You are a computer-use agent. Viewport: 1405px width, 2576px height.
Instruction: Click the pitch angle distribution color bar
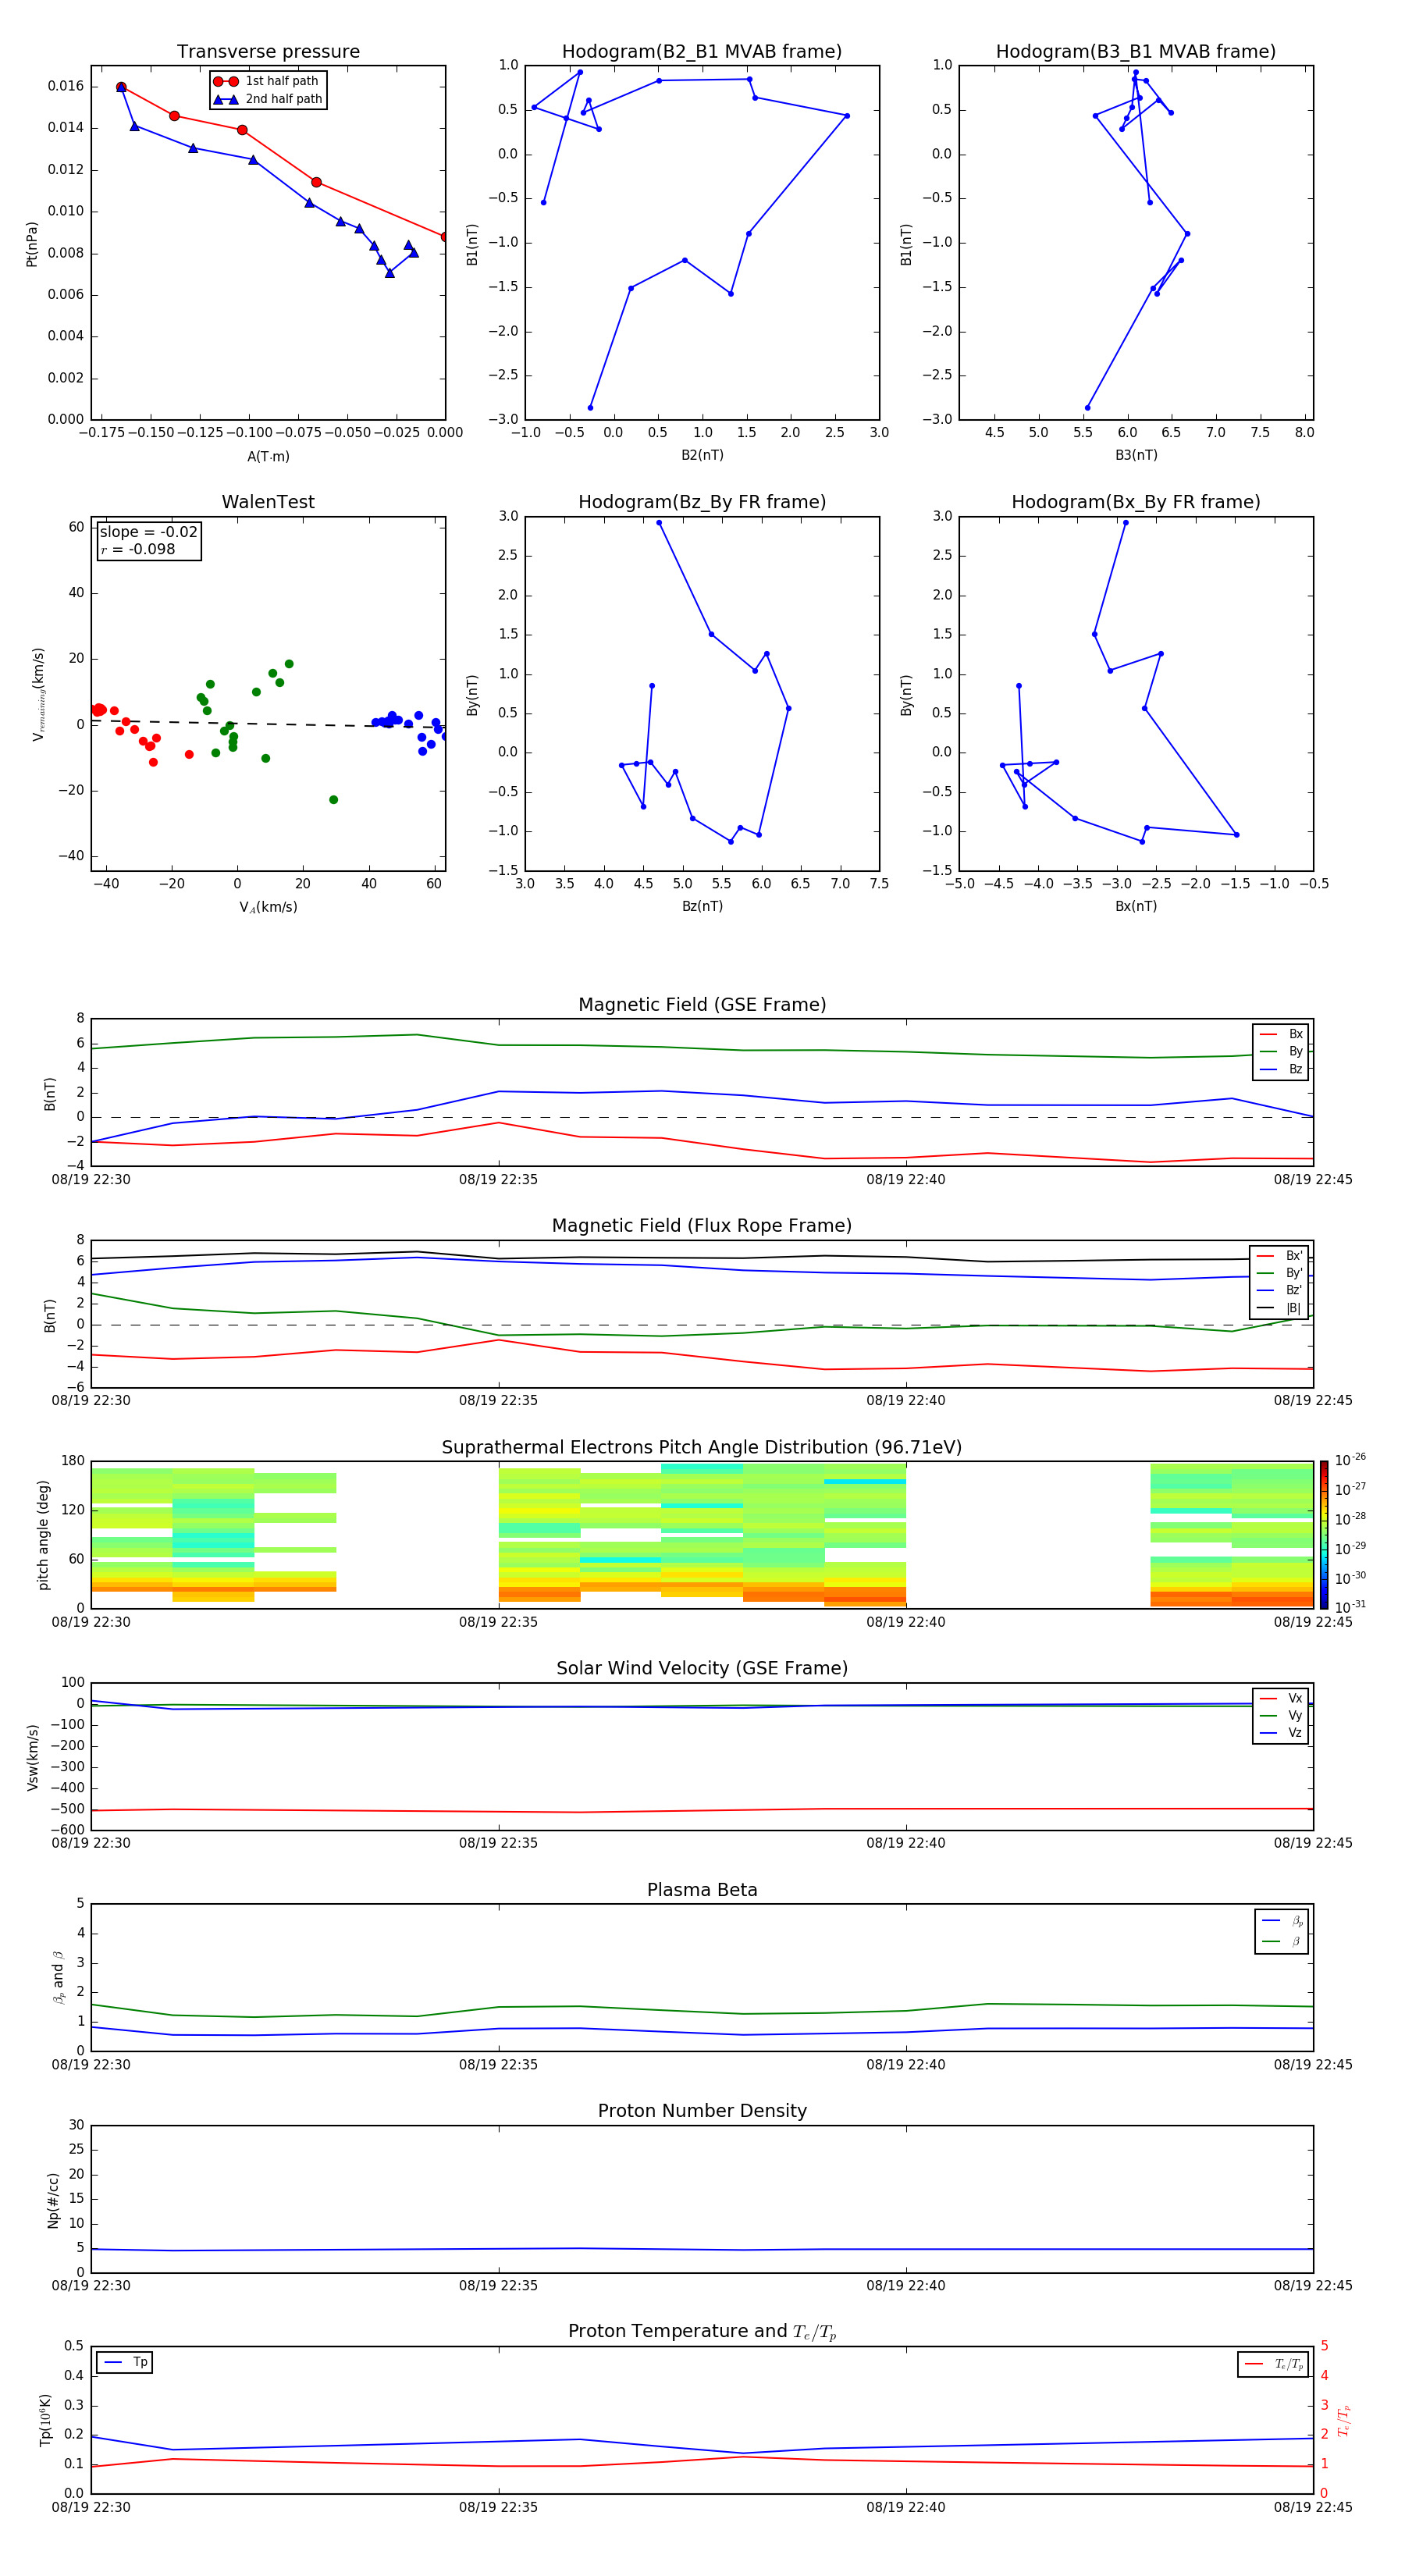tap(1324, 1535)
